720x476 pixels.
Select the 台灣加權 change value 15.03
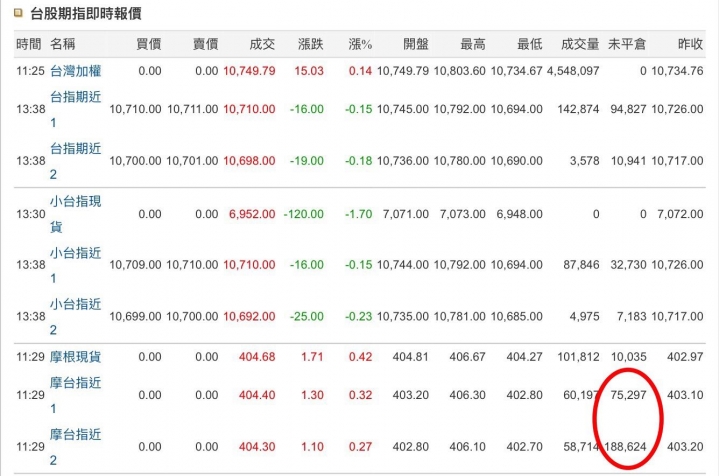click(x=309, y=71)
